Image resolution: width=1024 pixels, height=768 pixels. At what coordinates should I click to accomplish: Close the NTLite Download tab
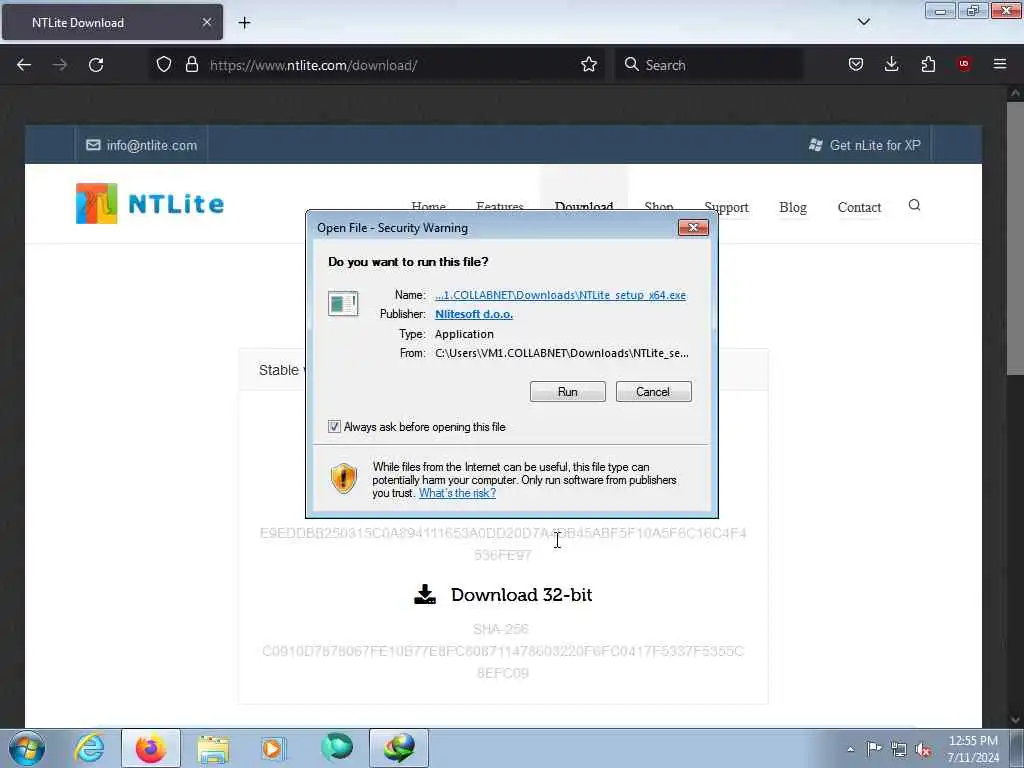207,22
